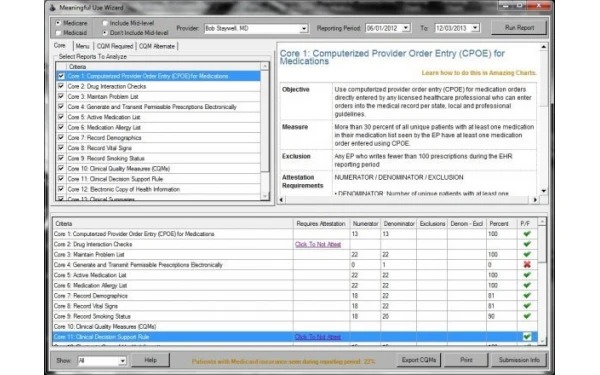Choose the Include Mid-level option
This screenshot has width=600, height=375.
pos(105,23)
